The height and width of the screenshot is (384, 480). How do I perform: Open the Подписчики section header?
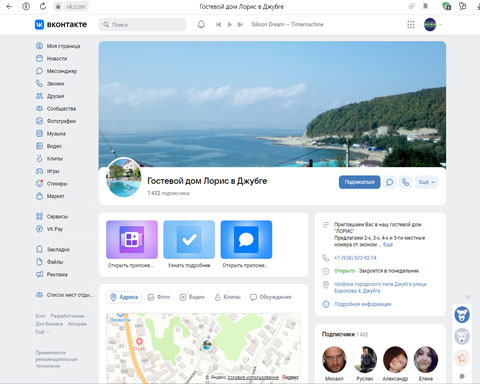tap(345, 334)
